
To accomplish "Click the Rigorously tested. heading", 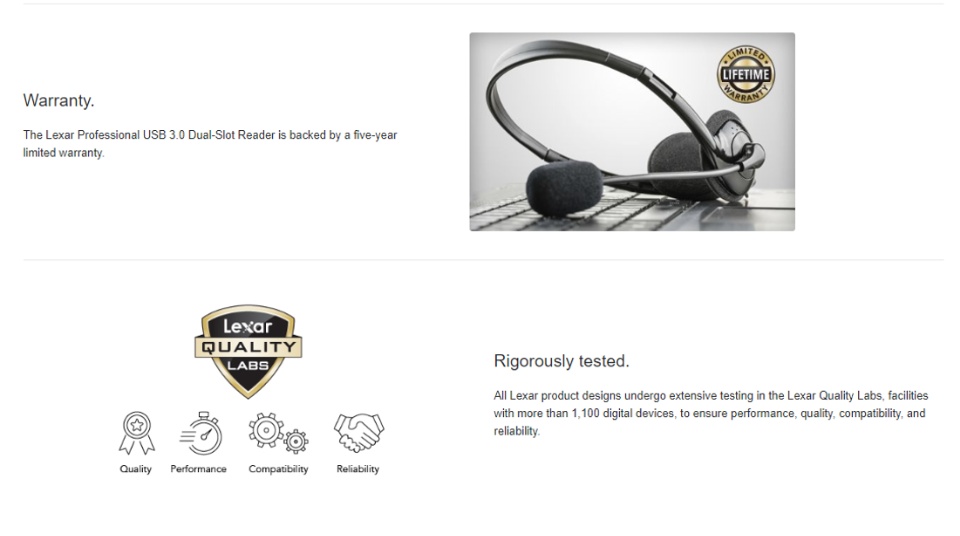I will point(561,361).
